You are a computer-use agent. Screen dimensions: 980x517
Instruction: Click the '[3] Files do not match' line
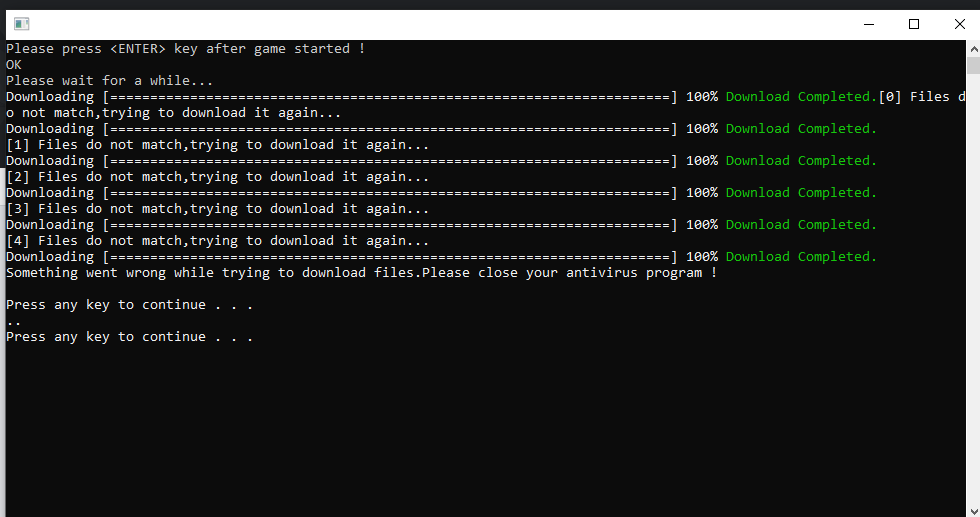[218, 209]
